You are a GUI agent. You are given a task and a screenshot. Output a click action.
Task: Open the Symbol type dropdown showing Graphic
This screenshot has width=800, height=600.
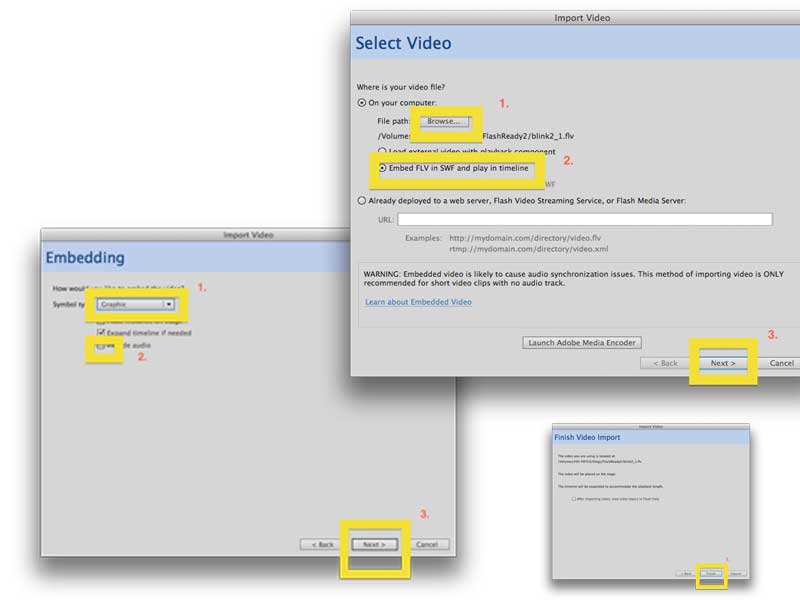pos(136,303)
